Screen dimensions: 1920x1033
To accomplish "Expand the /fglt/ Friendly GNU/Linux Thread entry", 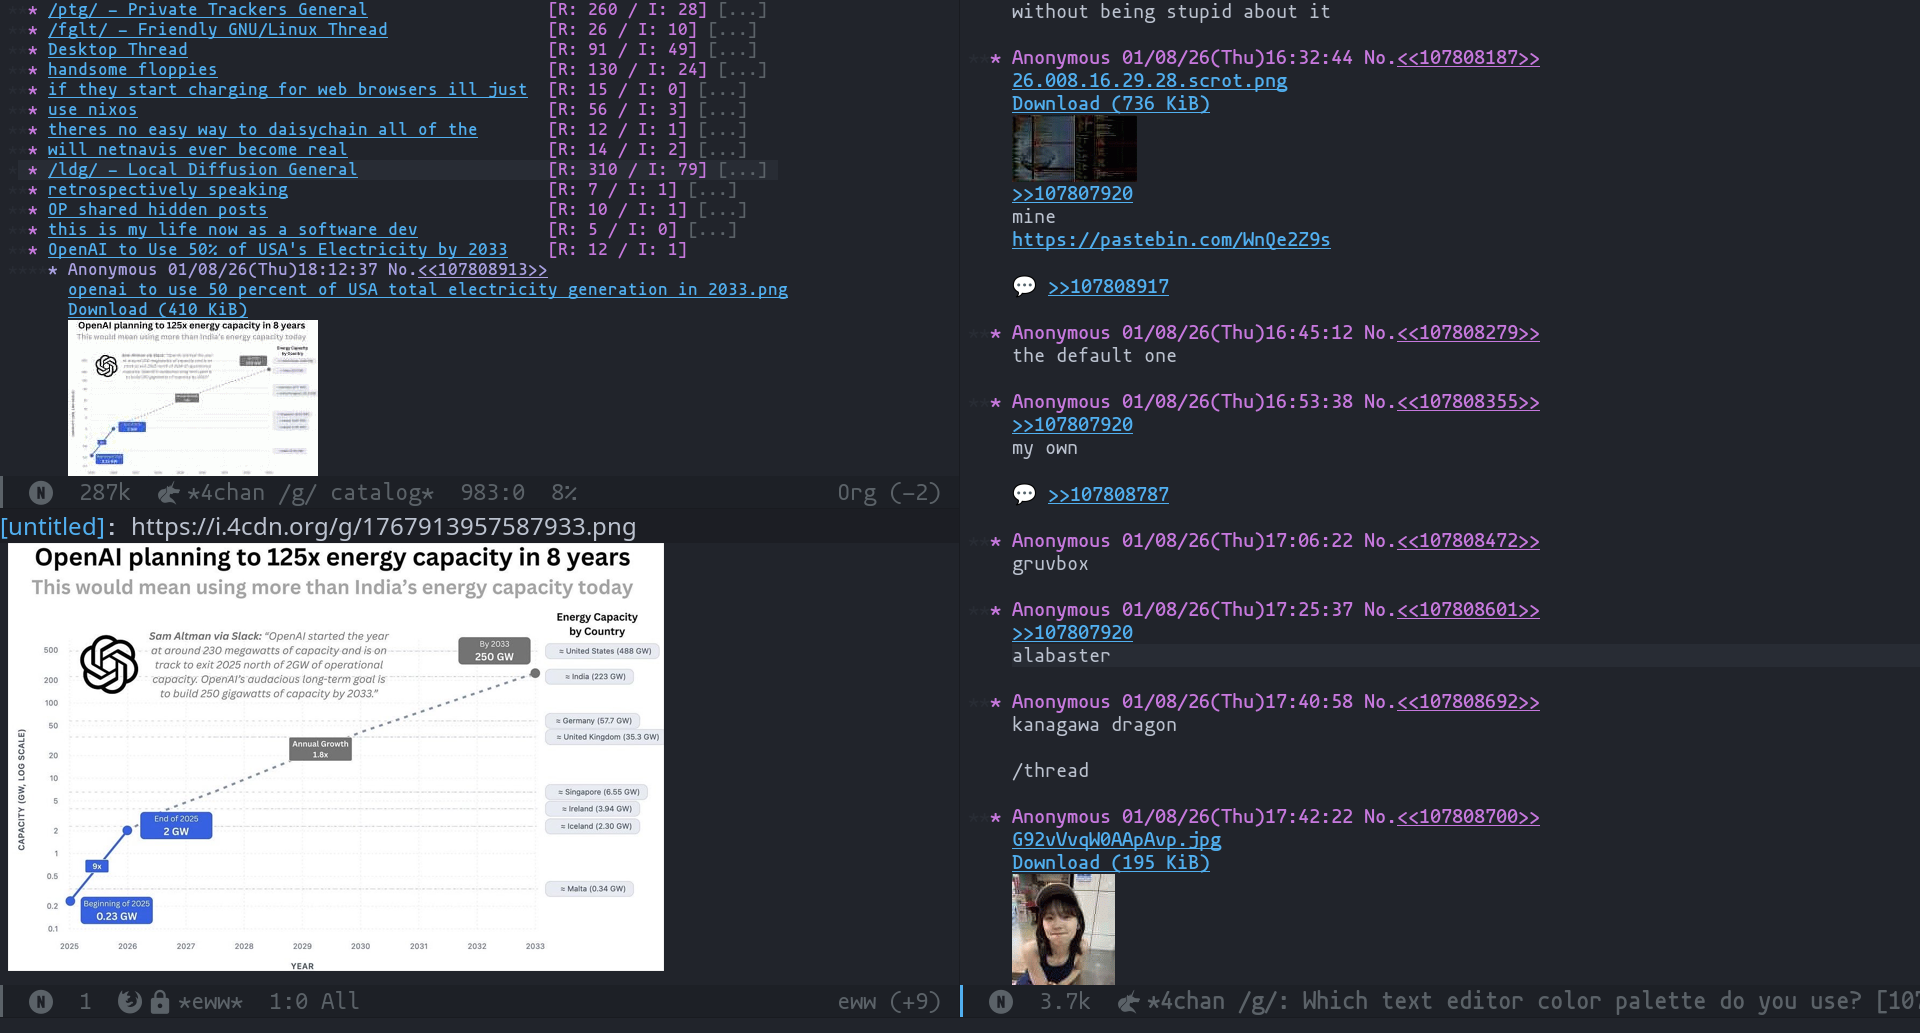I will pos(732,30).
